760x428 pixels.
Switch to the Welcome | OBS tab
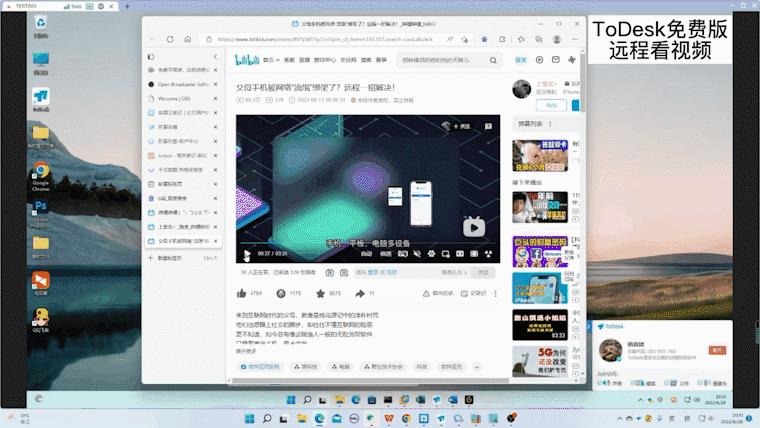pyautogui.click(x=183, y=98)
